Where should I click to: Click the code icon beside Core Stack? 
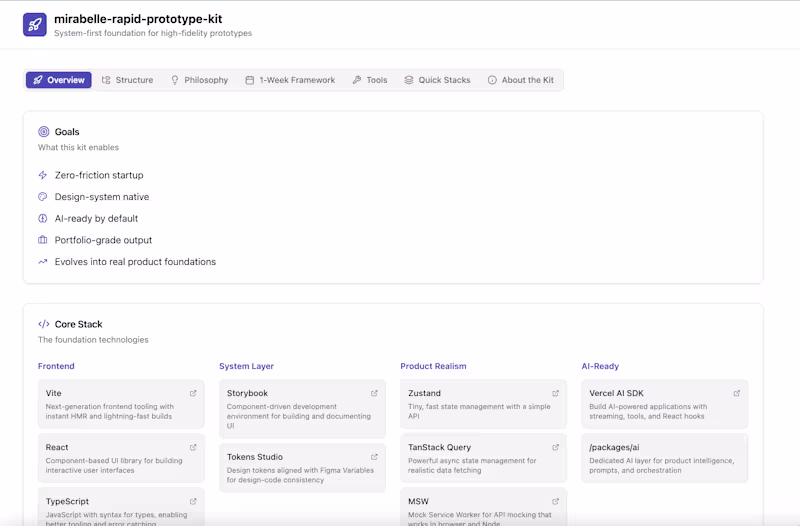(44, 324)
